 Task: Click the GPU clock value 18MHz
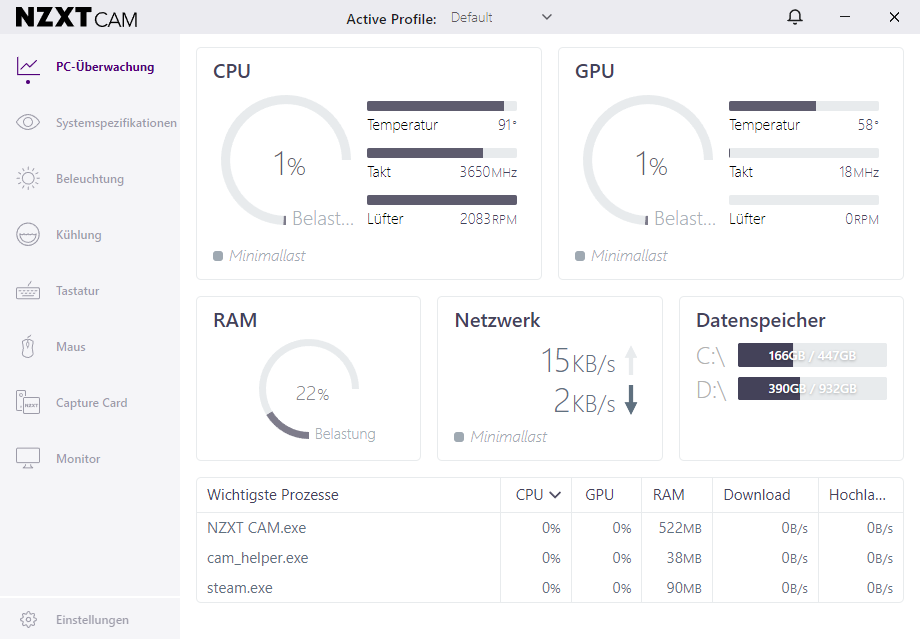point(859,172)
